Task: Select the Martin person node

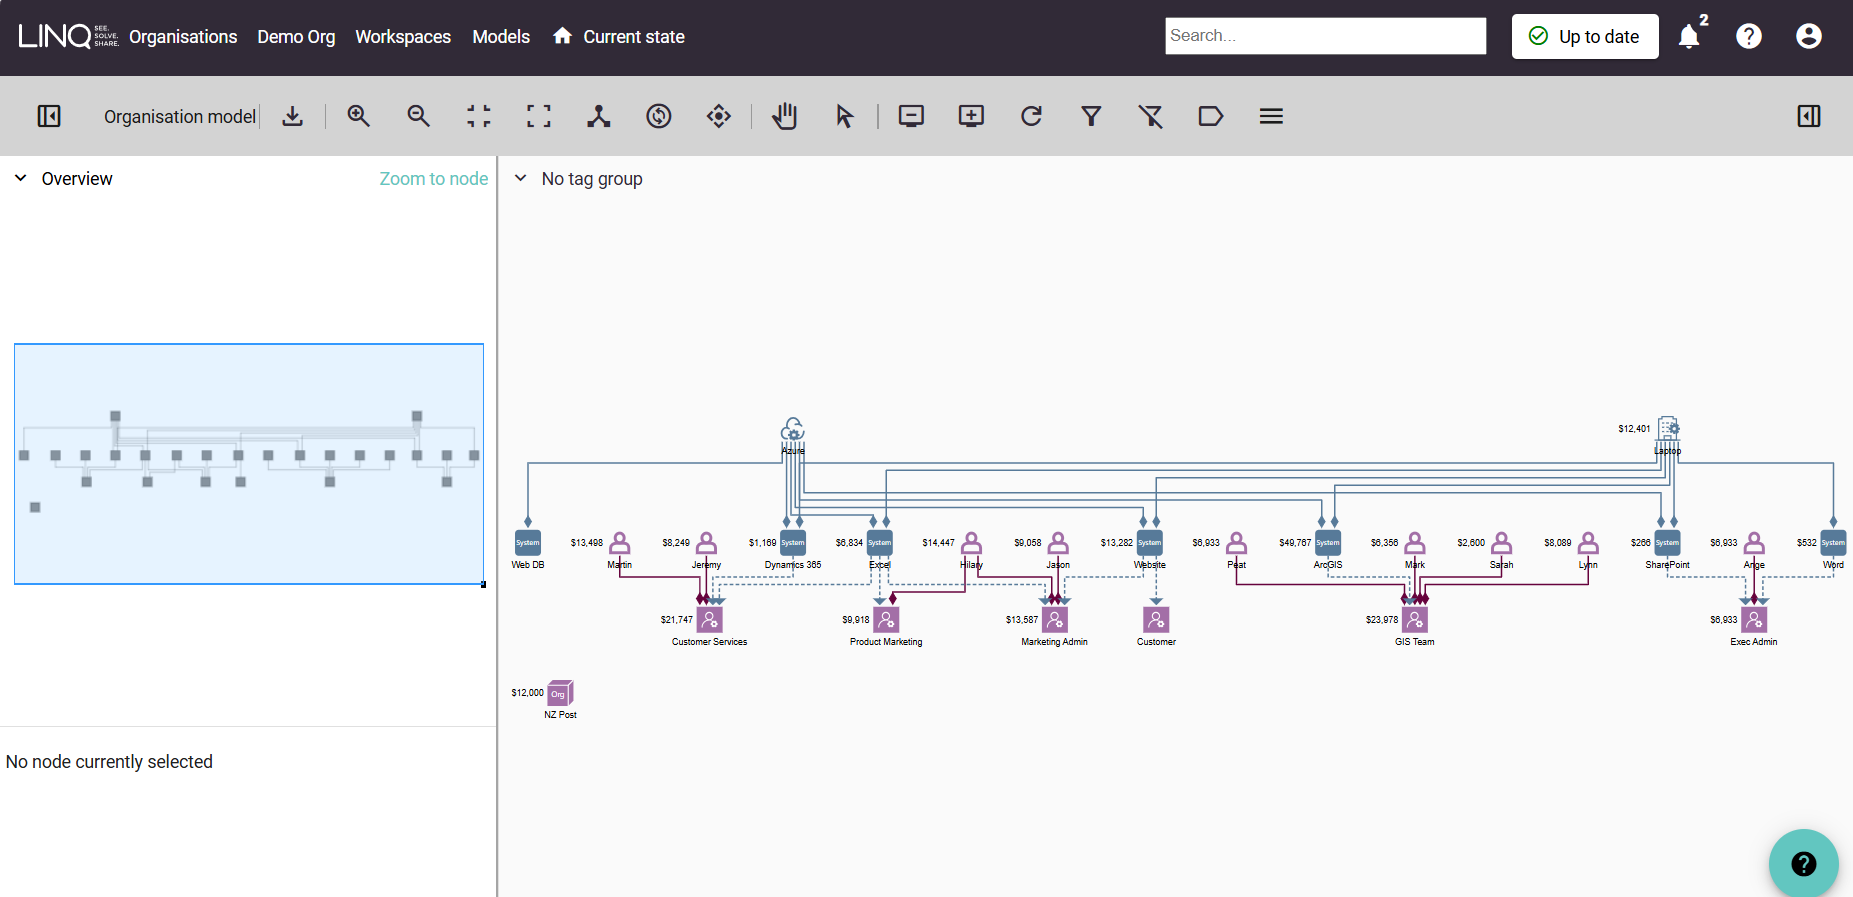Action: click(x=620, y=543)
